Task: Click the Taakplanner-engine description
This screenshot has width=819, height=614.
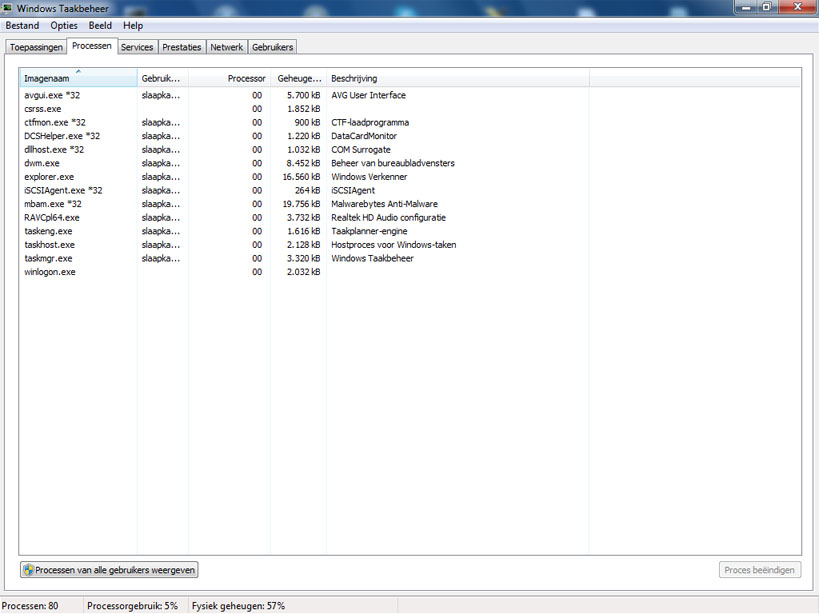Action: (369, 231)
